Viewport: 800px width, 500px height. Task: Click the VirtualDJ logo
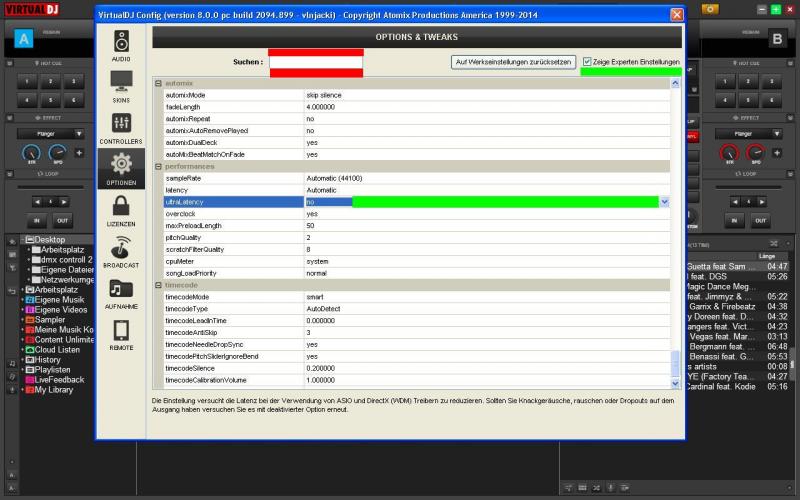pos(32,9)
